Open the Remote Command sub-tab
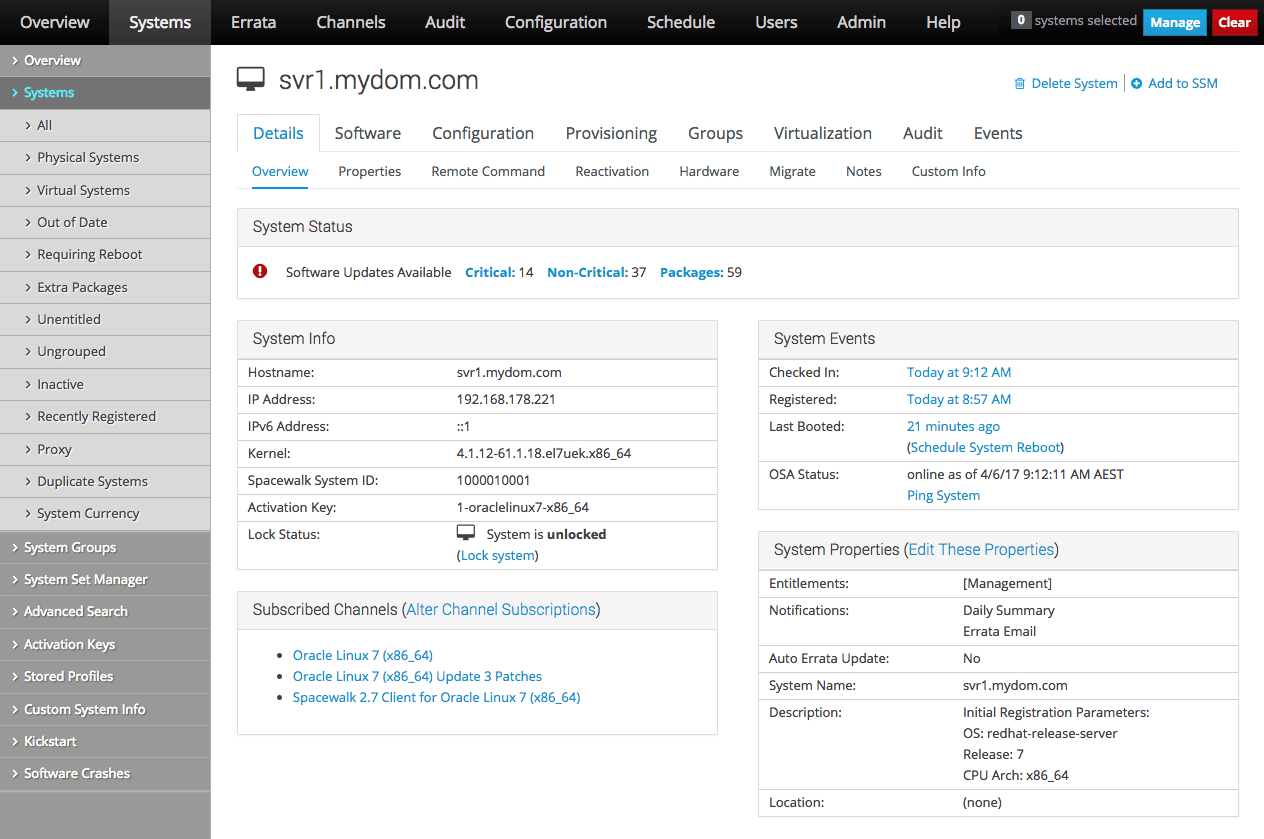The width and height of the screenshot is (1264, 839). coord(488,171)
